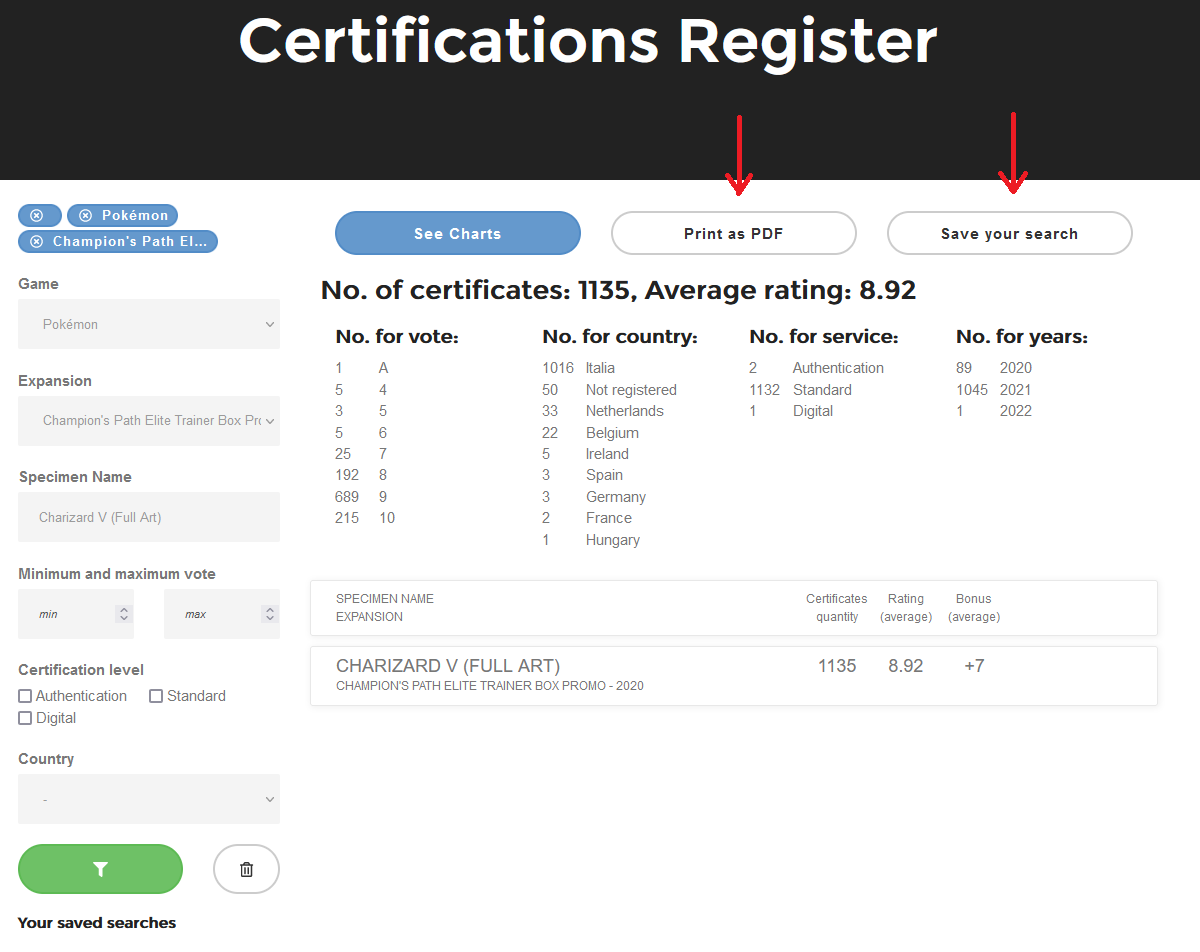Open the Country dropdown
The width and height of the screenshot is (1200, 952).
149,799
